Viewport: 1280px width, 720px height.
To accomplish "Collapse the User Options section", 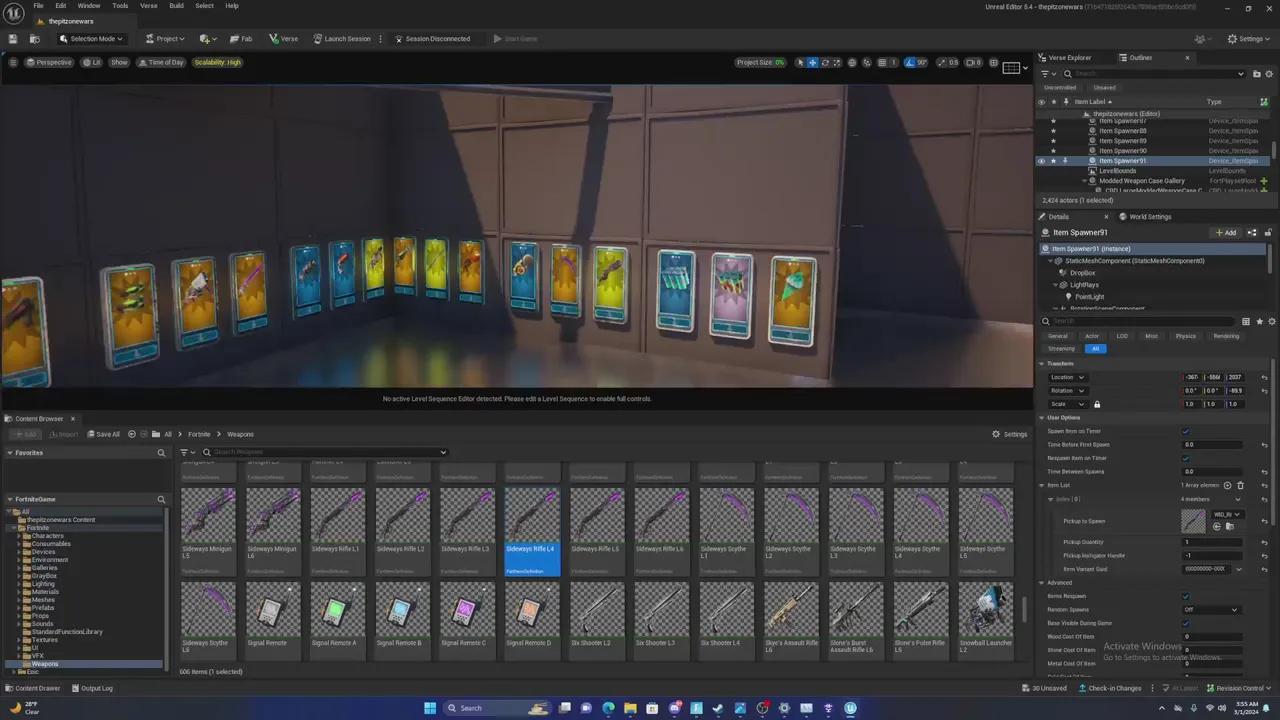I will [1042, 417].
